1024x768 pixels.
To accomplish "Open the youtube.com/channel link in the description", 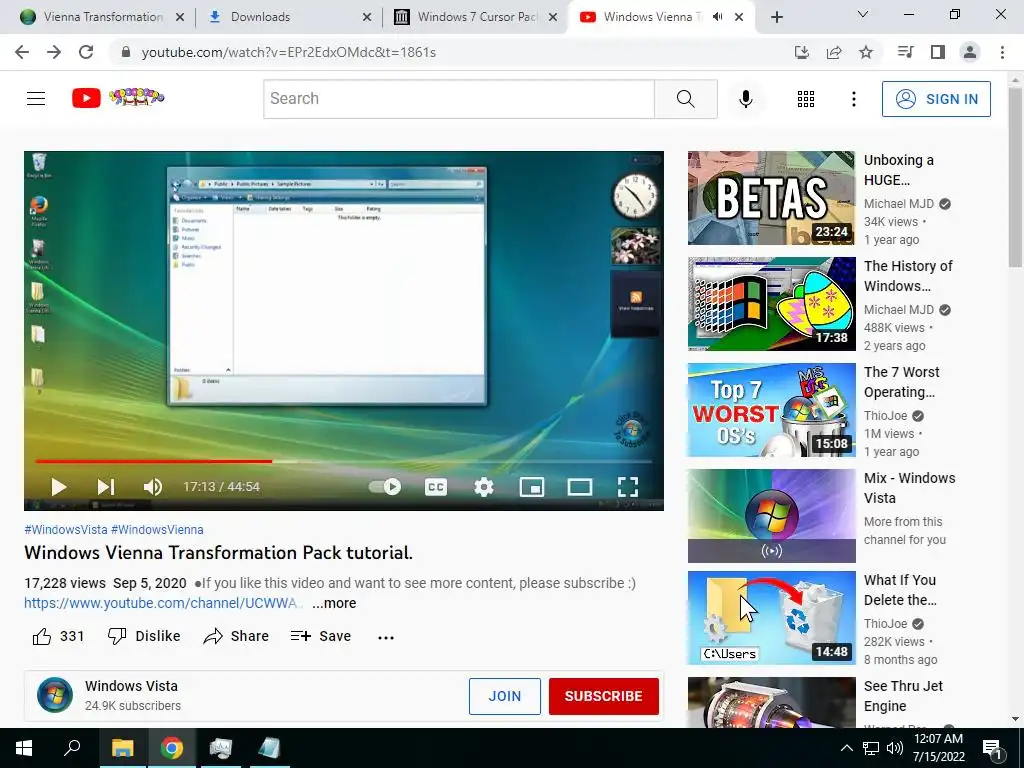I will pyautogui.click(x=161, y=603).
